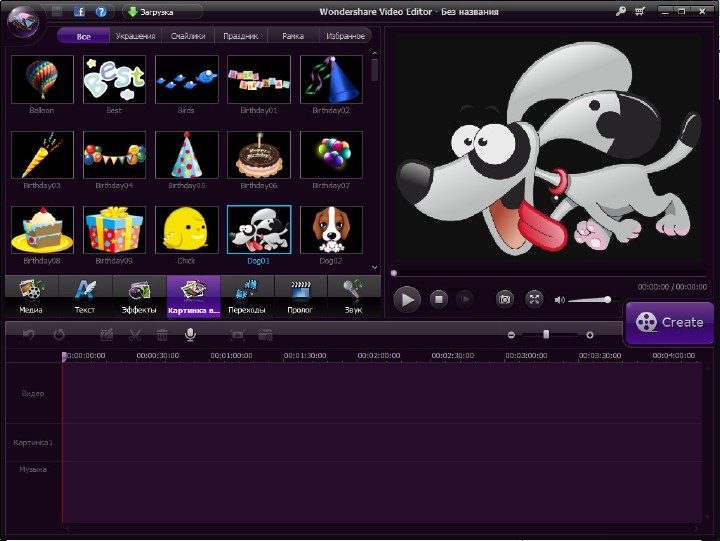Click the timeline zoom-out minus button
720x541 pixels.
tap(511, 335)
